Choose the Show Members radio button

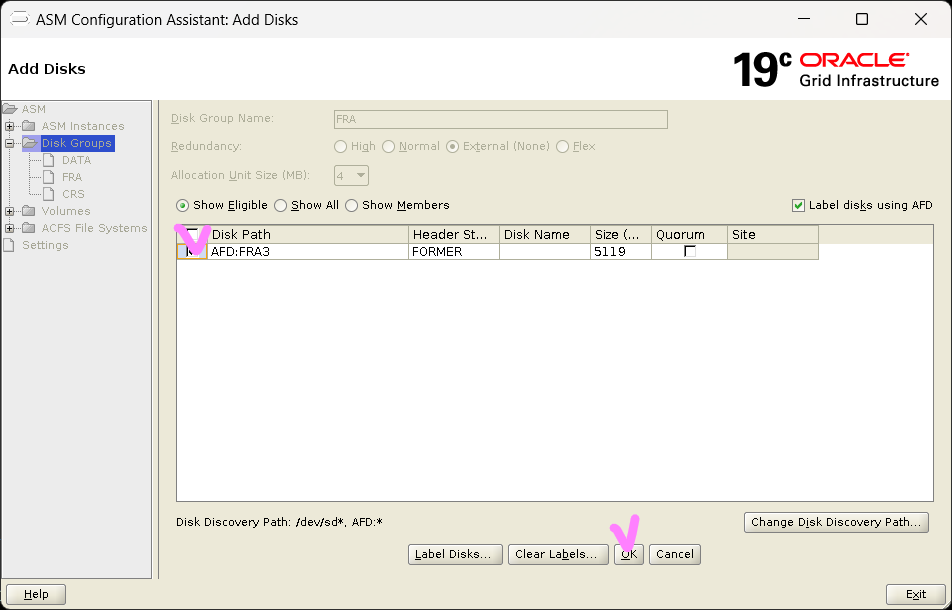tap(351, 206)
